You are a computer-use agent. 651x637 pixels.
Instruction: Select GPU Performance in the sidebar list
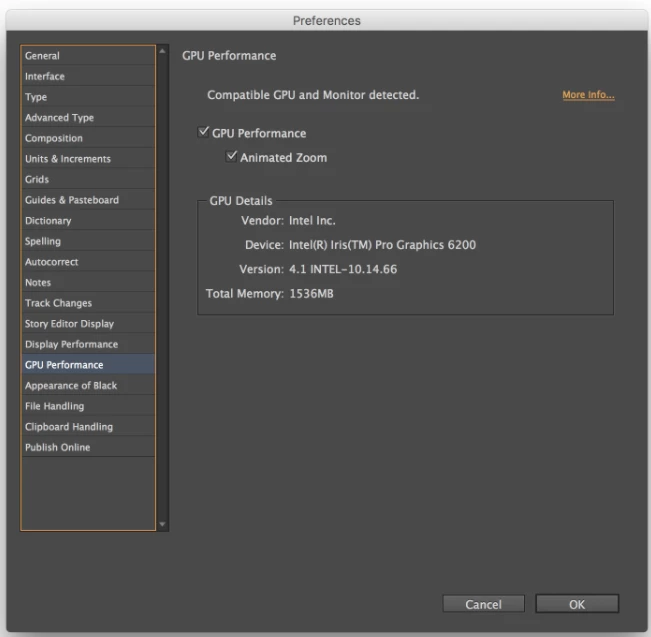[x=88, y=365]
